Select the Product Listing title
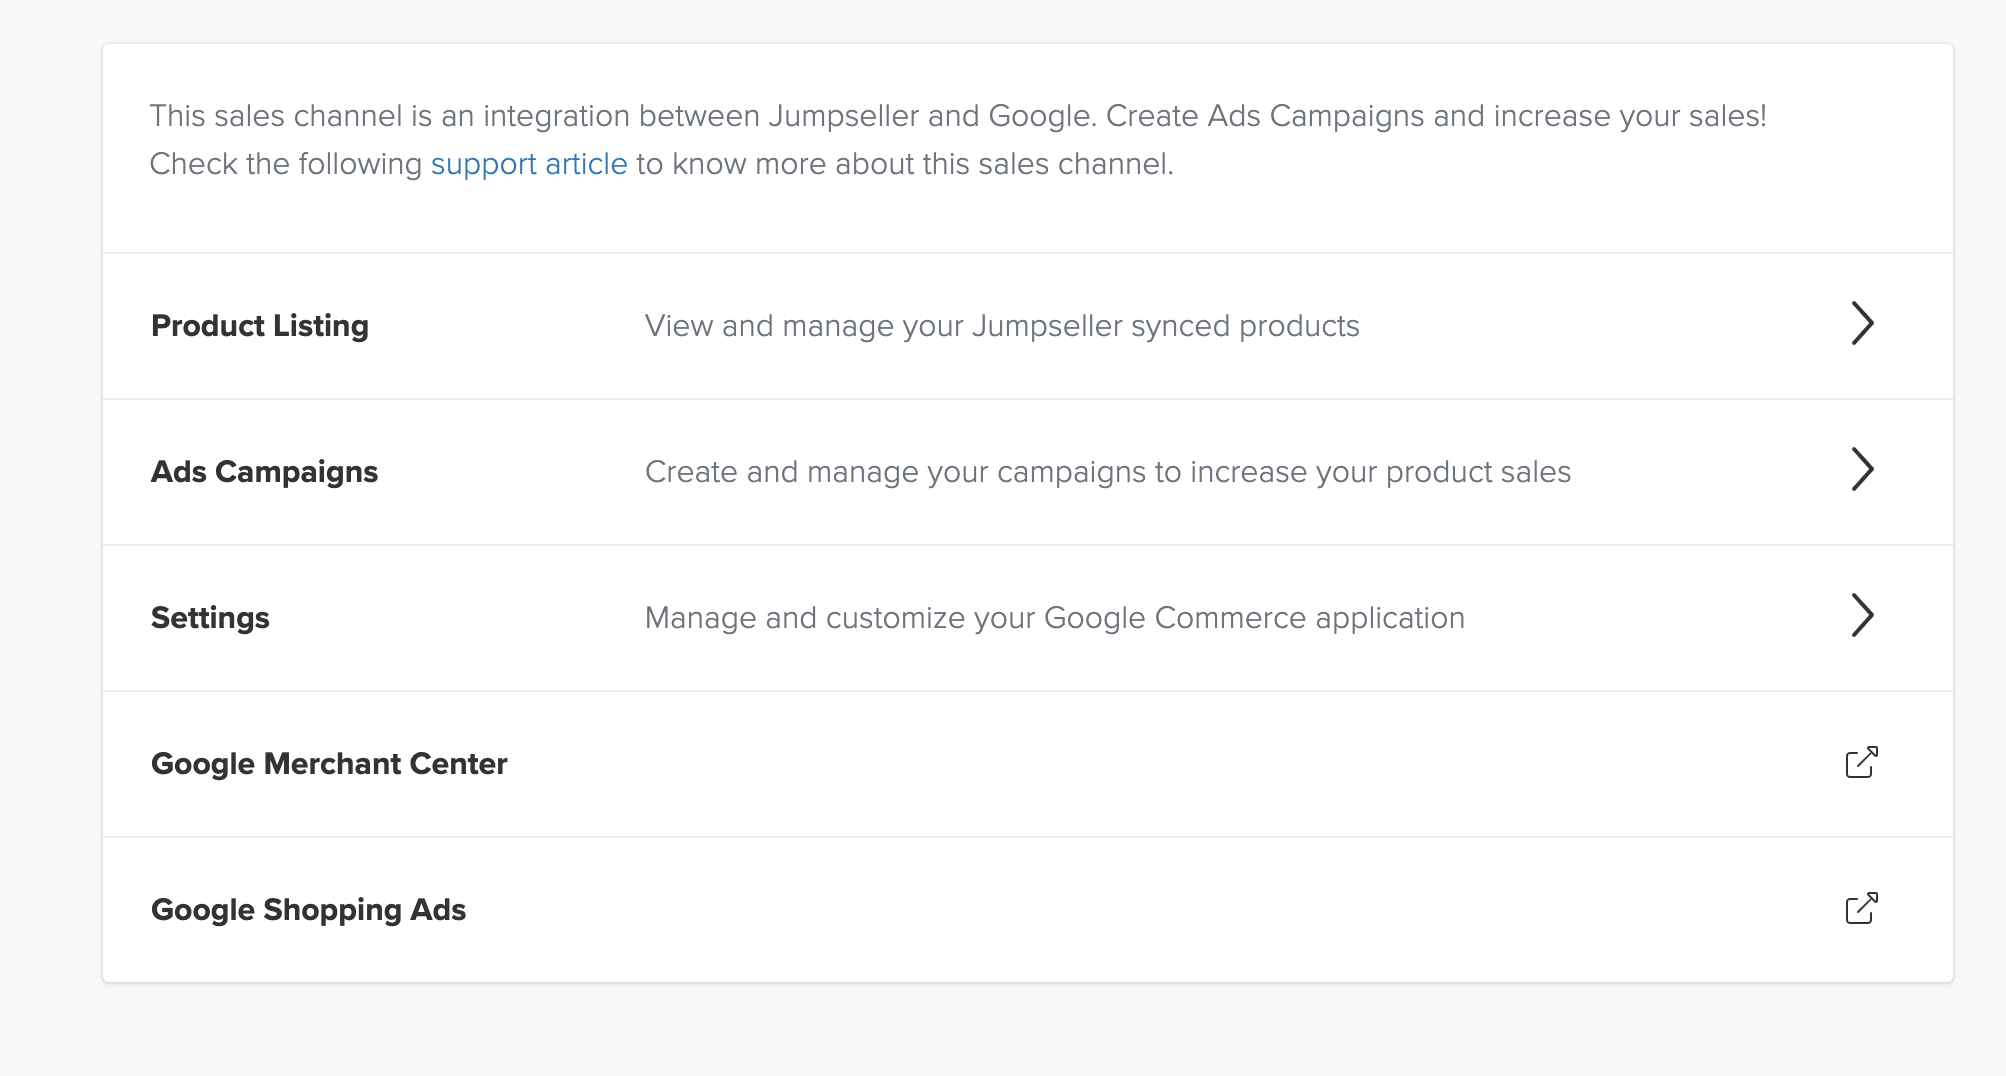The image size is (2006, 1076). 260,326
